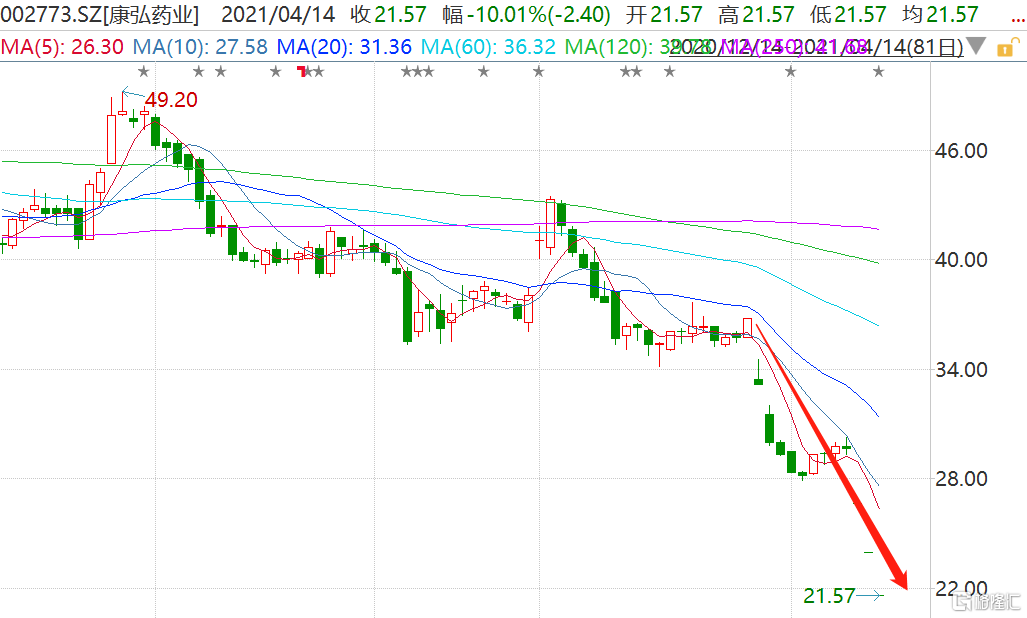Click the orange unlock padlock icon

(x=1008, y=47)
